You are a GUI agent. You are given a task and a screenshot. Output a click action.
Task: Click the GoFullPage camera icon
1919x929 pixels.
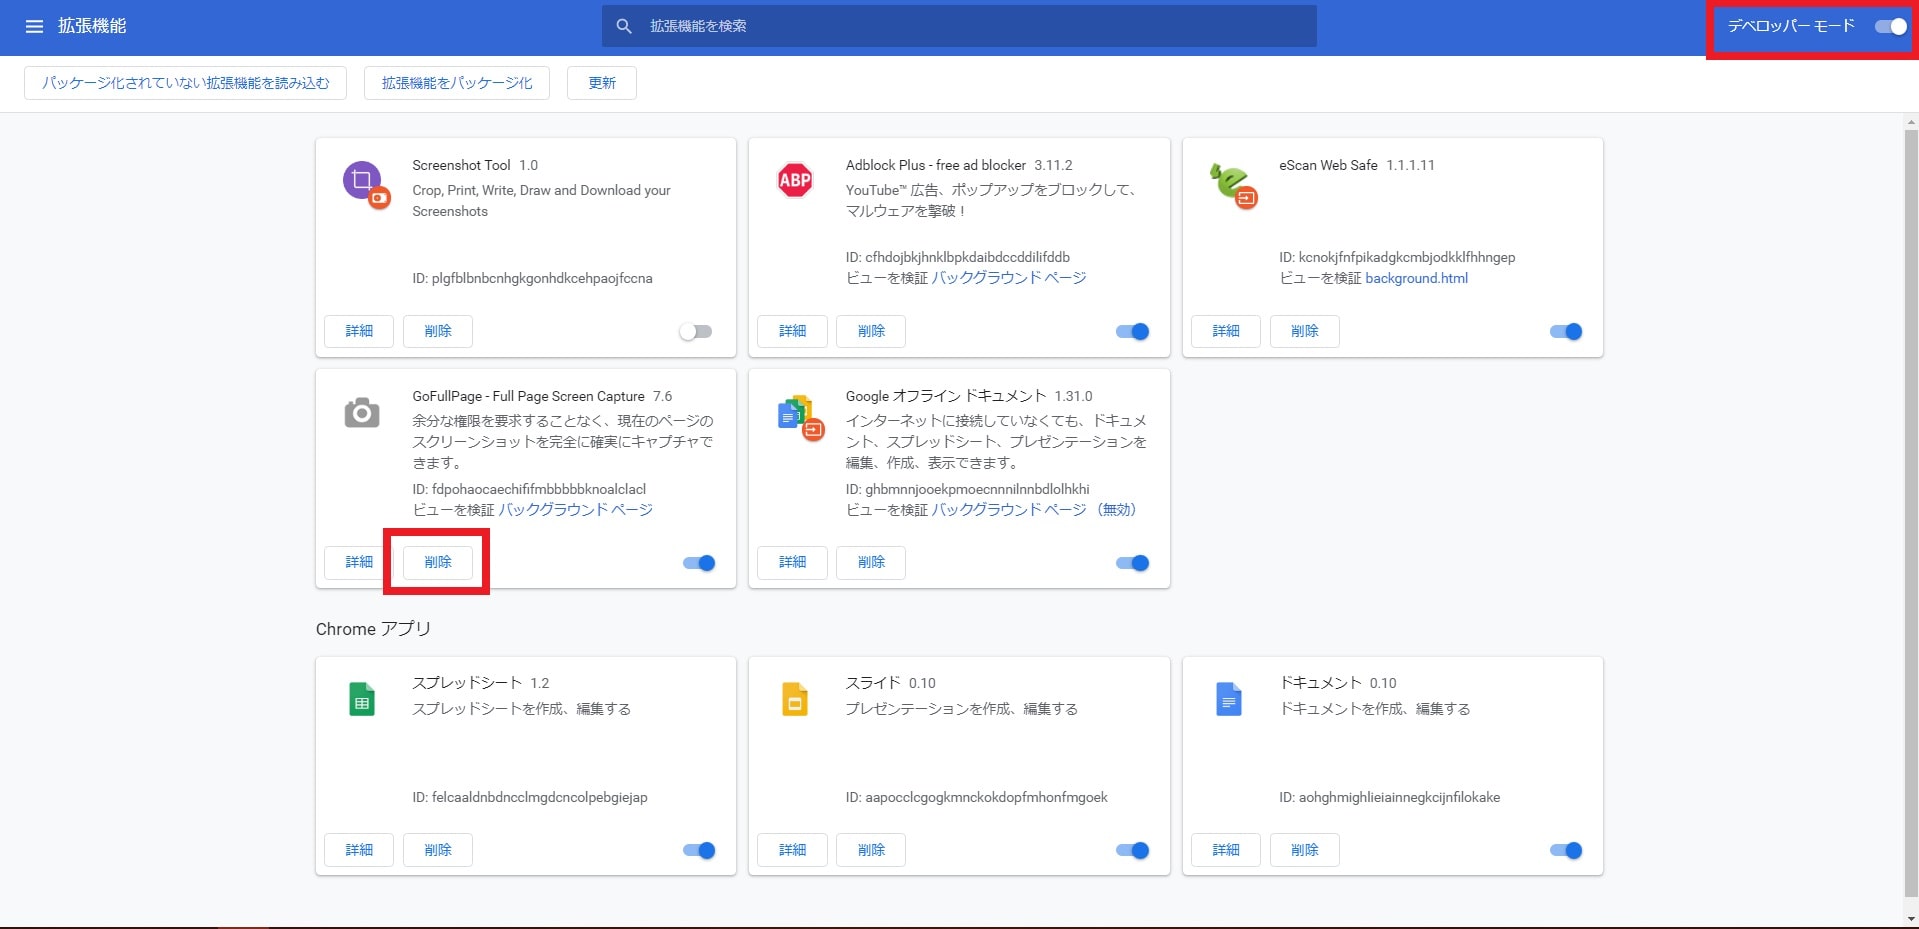362,412
